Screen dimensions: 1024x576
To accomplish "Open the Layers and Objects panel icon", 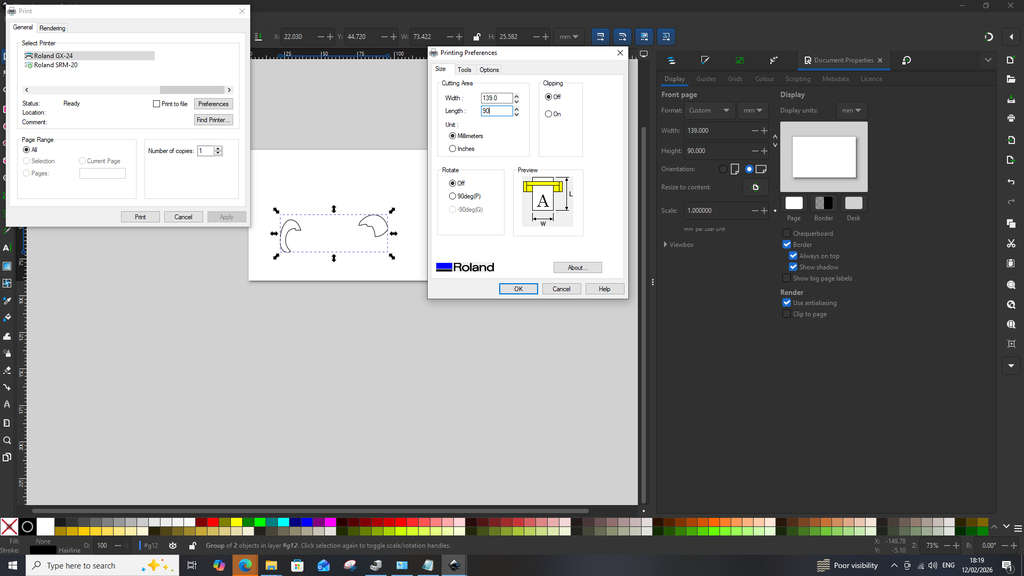I will [671, 60].
